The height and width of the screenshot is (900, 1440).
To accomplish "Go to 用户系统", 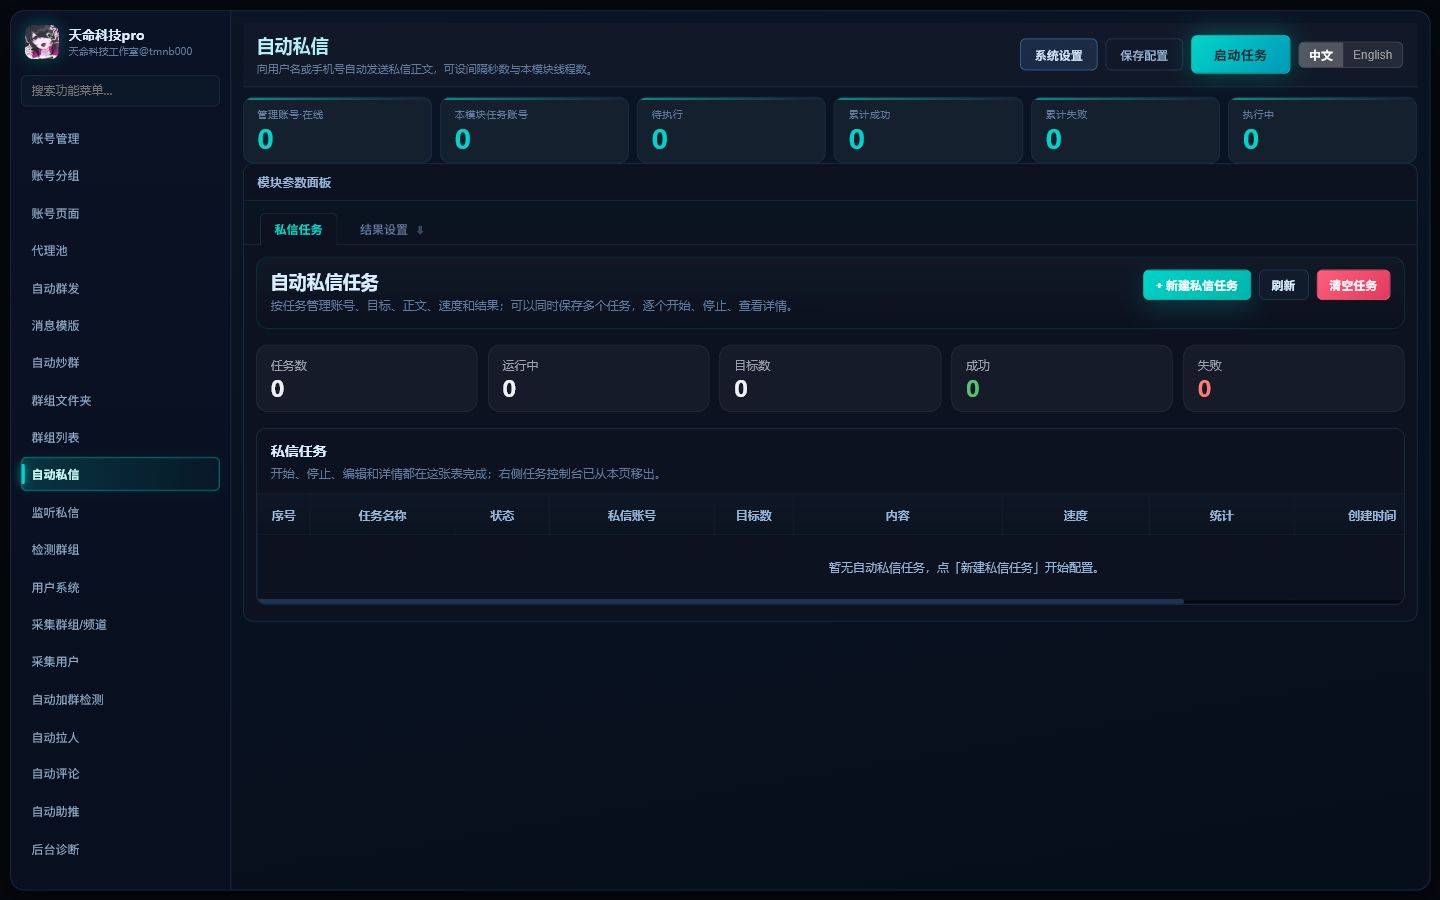I will pos(120,587).
